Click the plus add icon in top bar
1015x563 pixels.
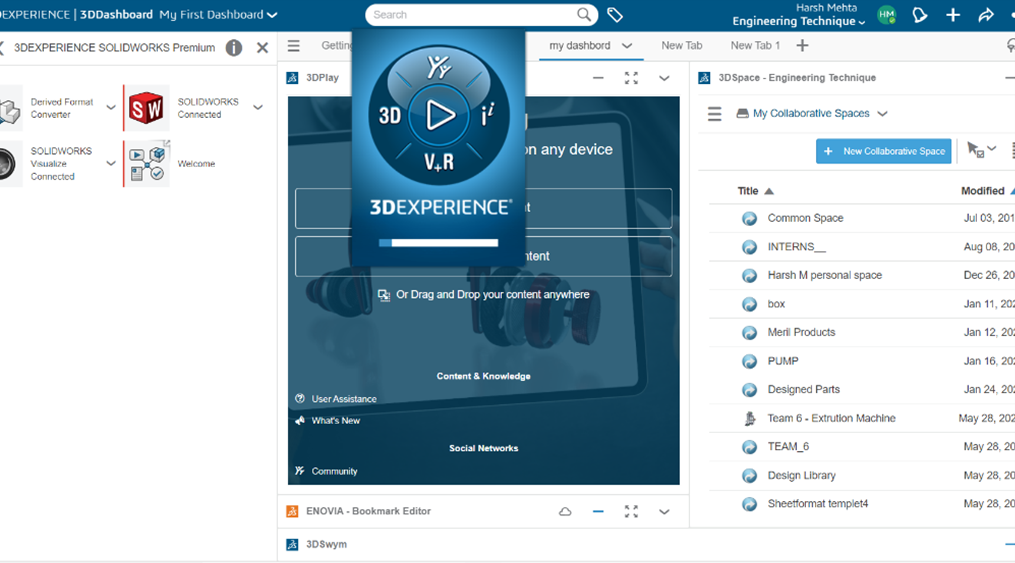(x=953, y=15)
